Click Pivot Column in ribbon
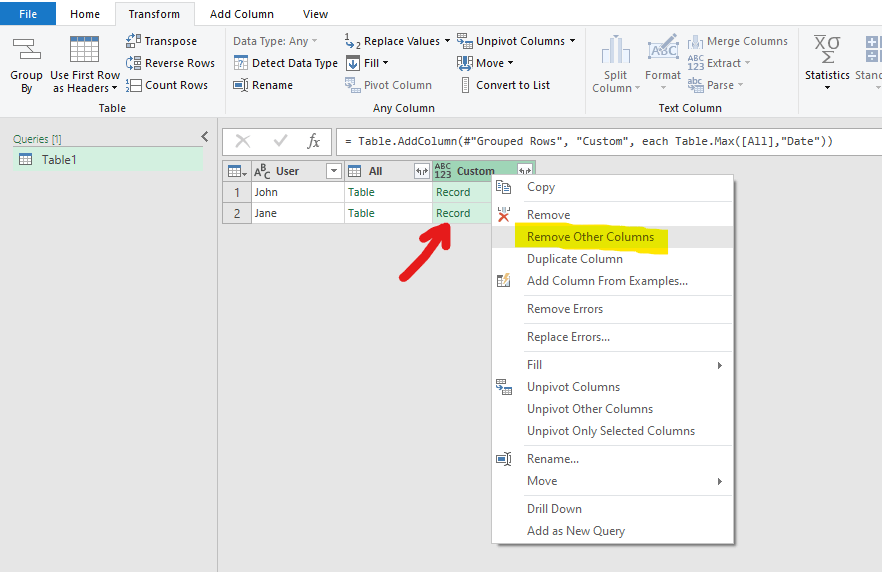Image resolution: width=882 pixels, height=572 pixels. click(389, 85)
